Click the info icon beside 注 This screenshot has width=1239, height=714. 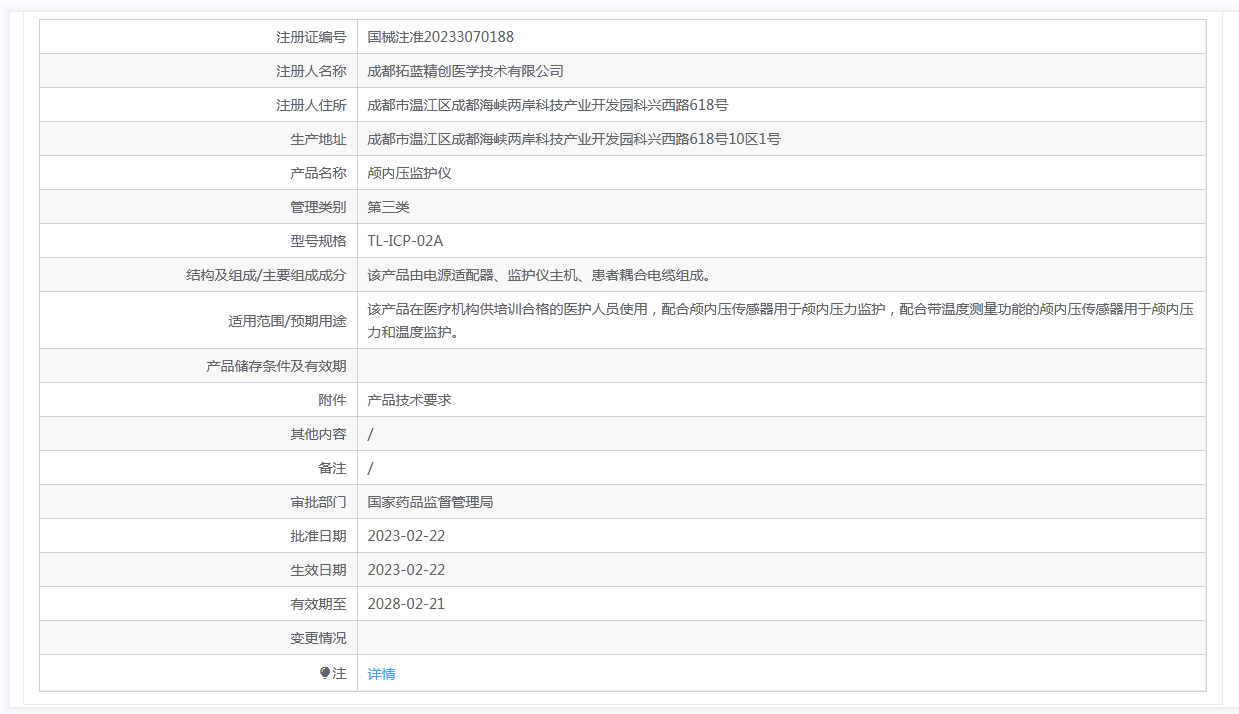coord(325,673)
